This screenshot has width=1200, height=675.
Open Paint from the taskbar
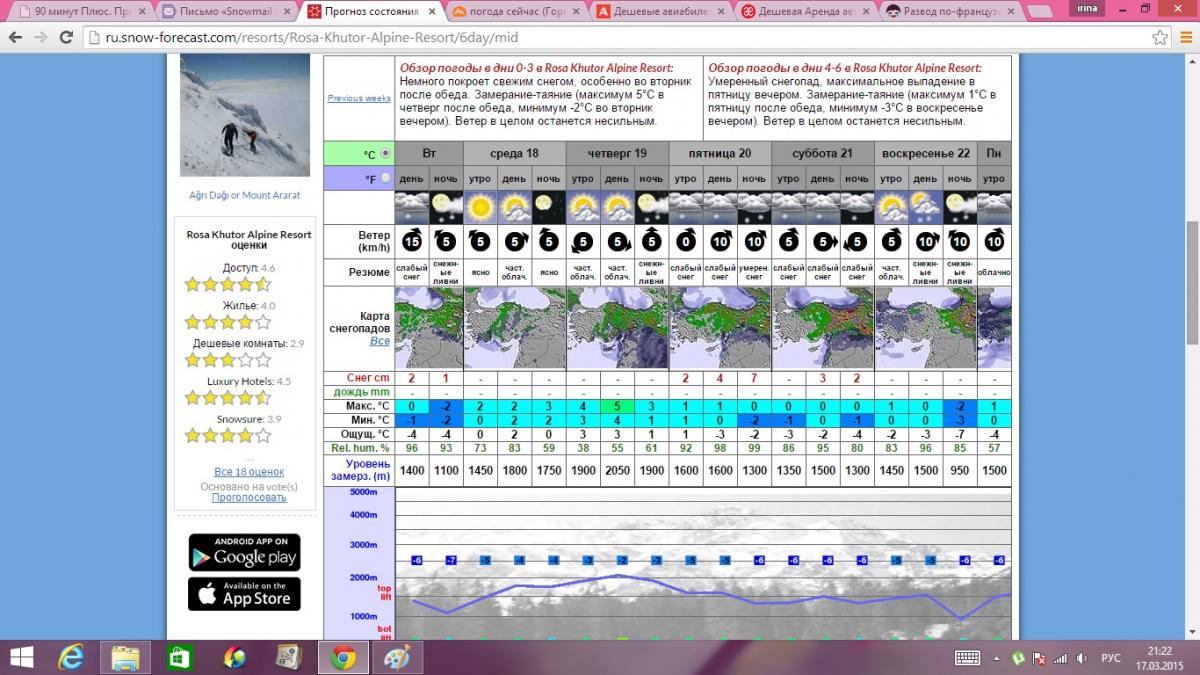point(397,657)
